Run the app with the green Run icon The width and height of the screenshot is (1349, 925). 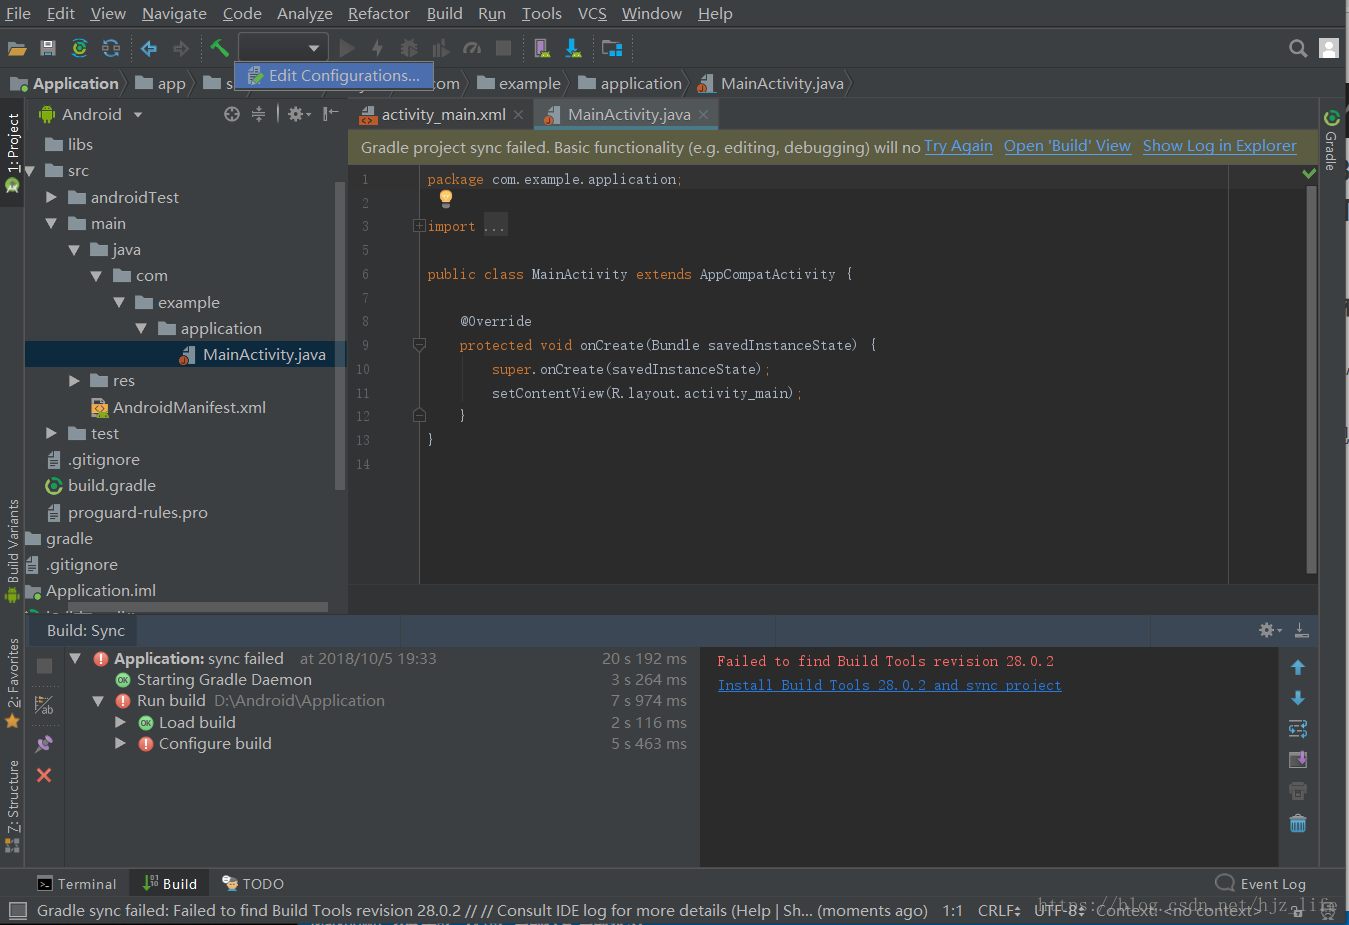[346, 47]
